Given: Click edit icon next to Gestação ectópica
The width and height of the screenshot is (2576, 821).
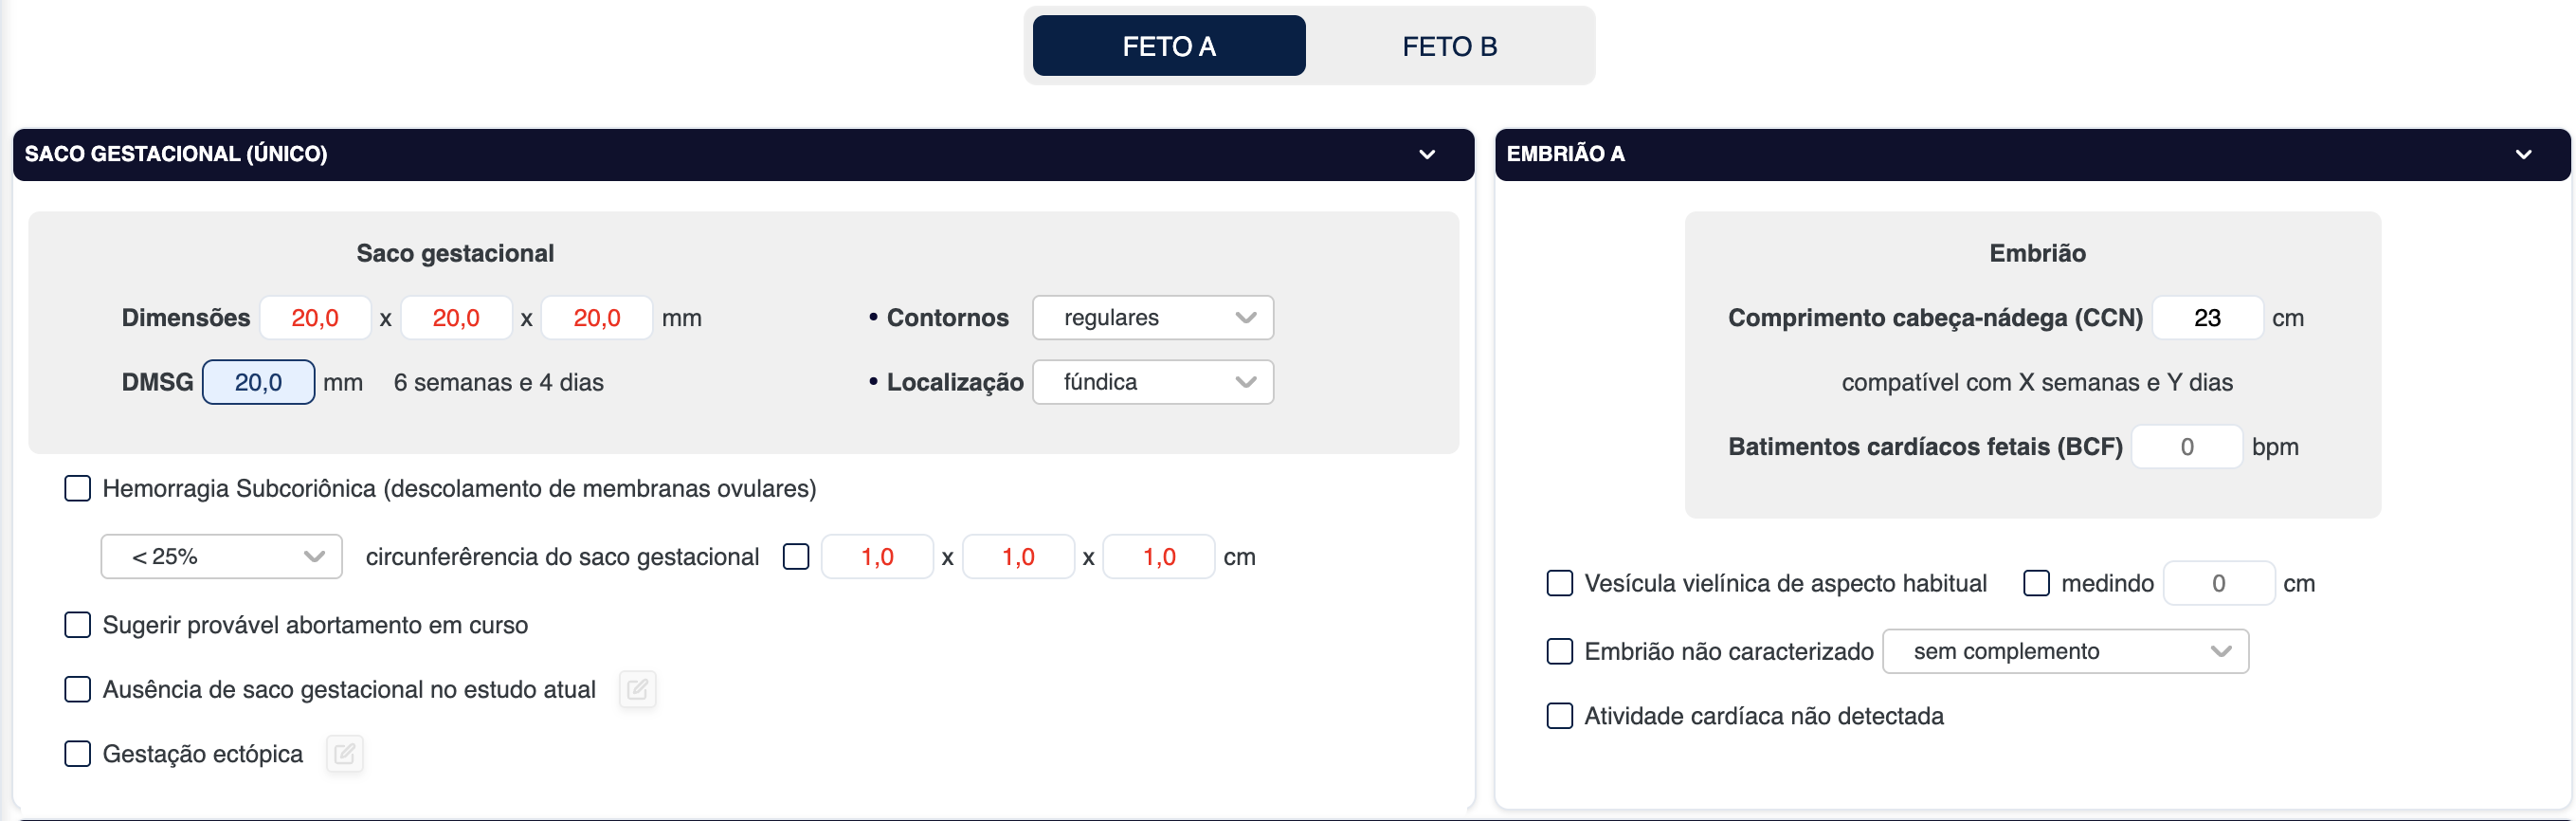Looking at the screenshot, I should (x=344, y=753).
